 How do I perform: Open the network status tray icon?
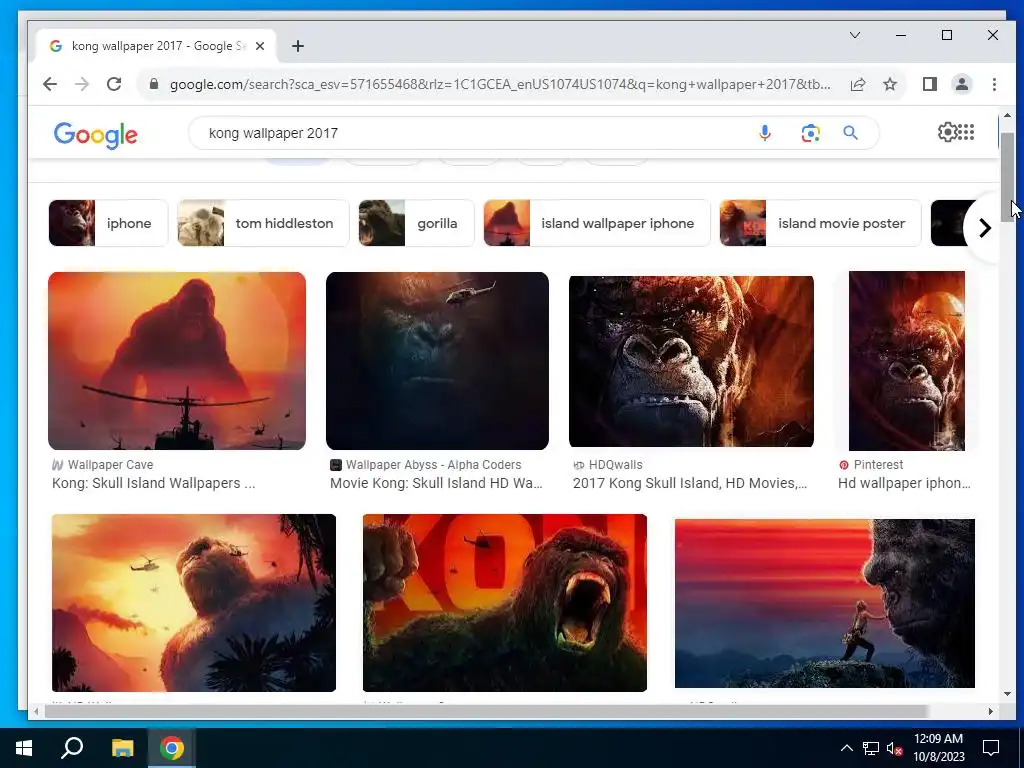point(871,748)
